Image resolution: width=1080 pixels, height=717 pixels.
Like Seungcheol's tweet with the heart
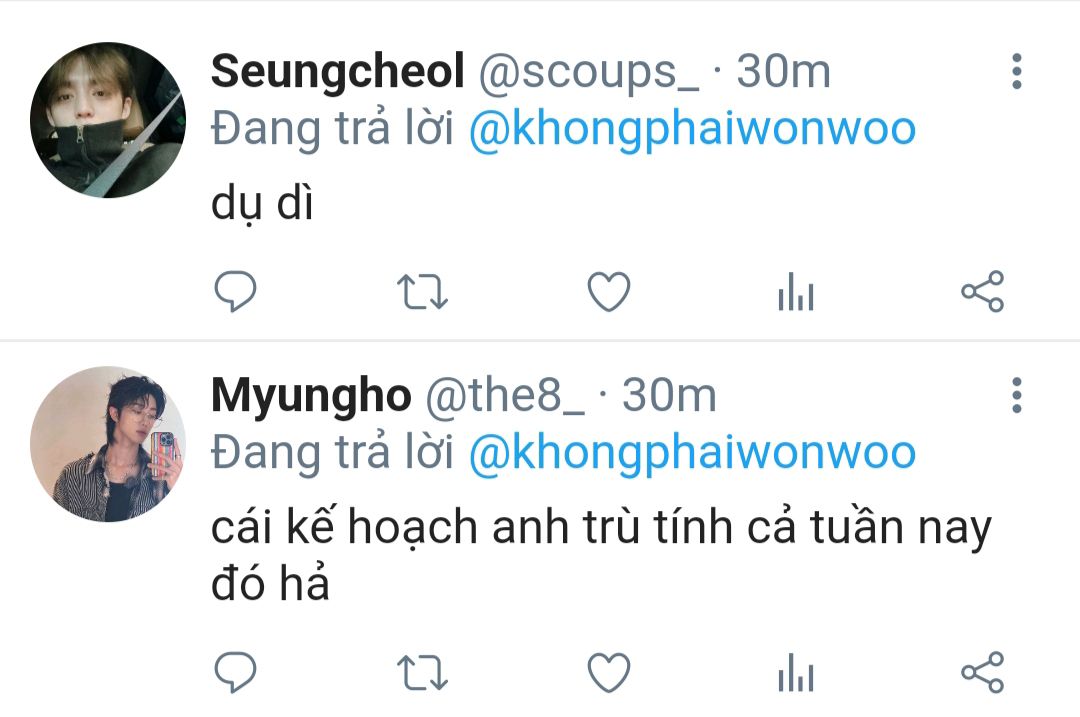pos(609,291)
